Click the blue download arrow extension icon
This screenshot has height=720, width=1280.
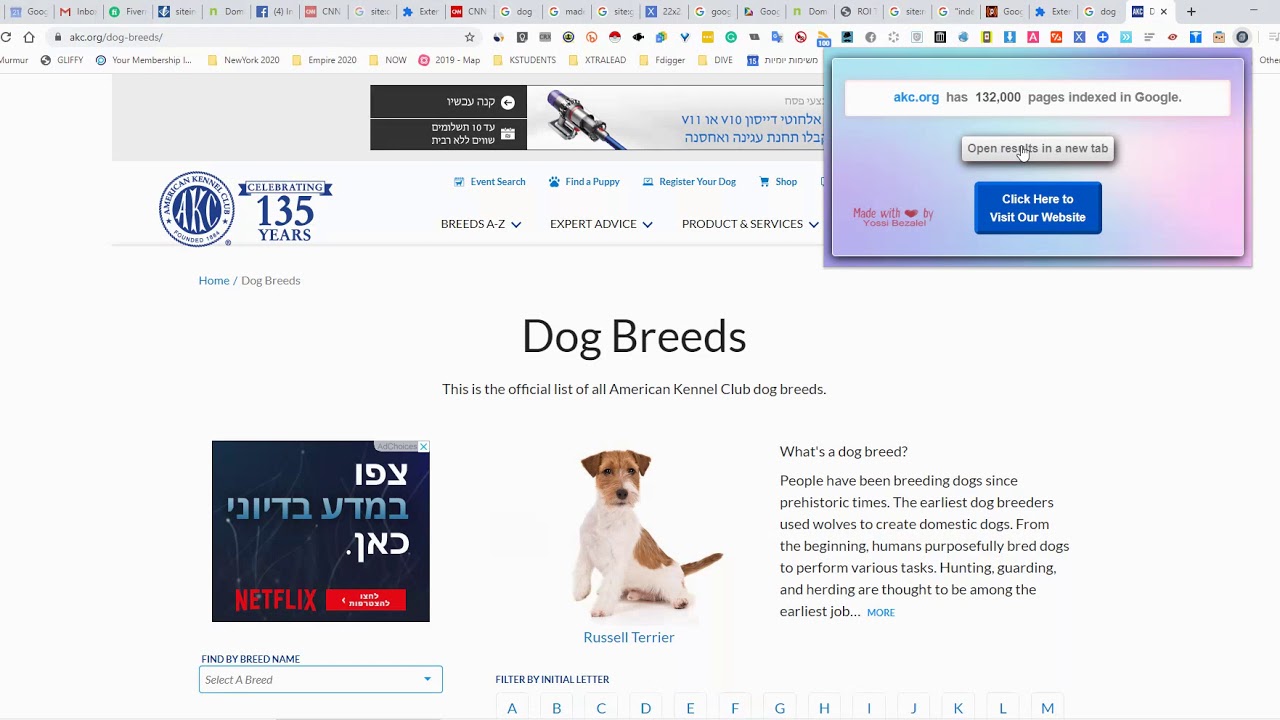coord(1010,37)
